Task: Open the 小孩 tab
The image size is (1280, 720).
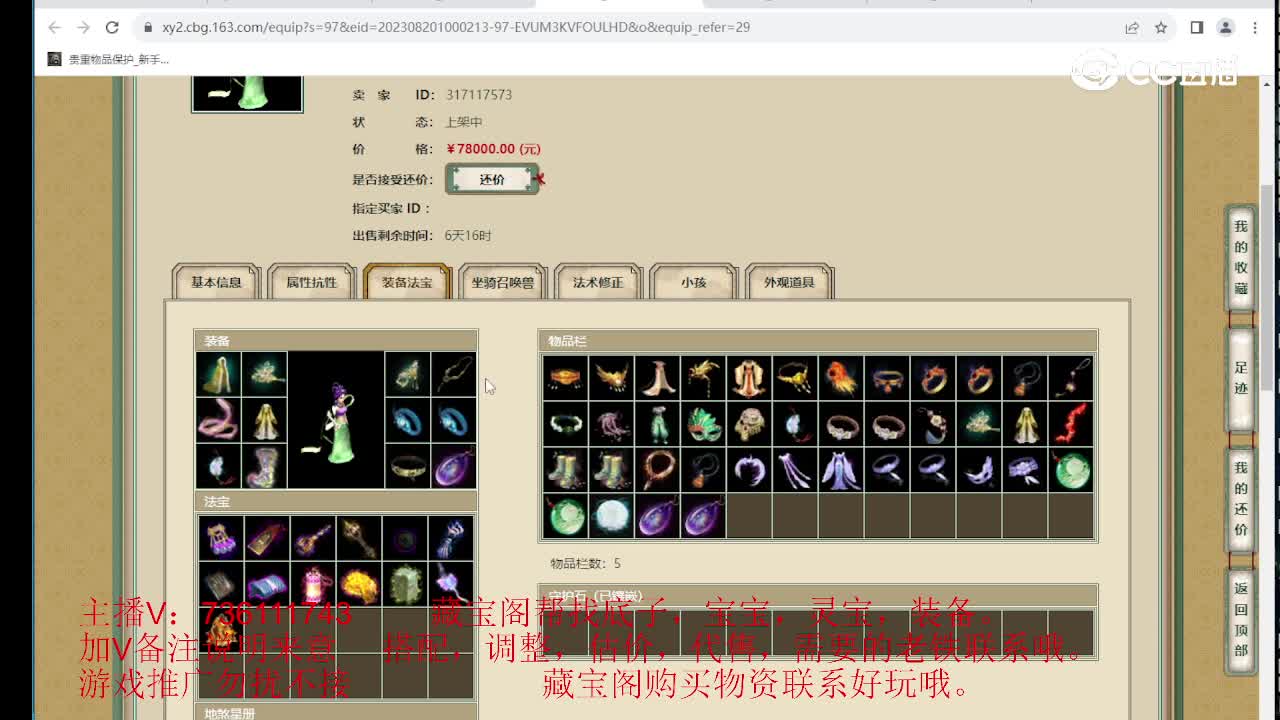Action: click(x=694, y=282)
